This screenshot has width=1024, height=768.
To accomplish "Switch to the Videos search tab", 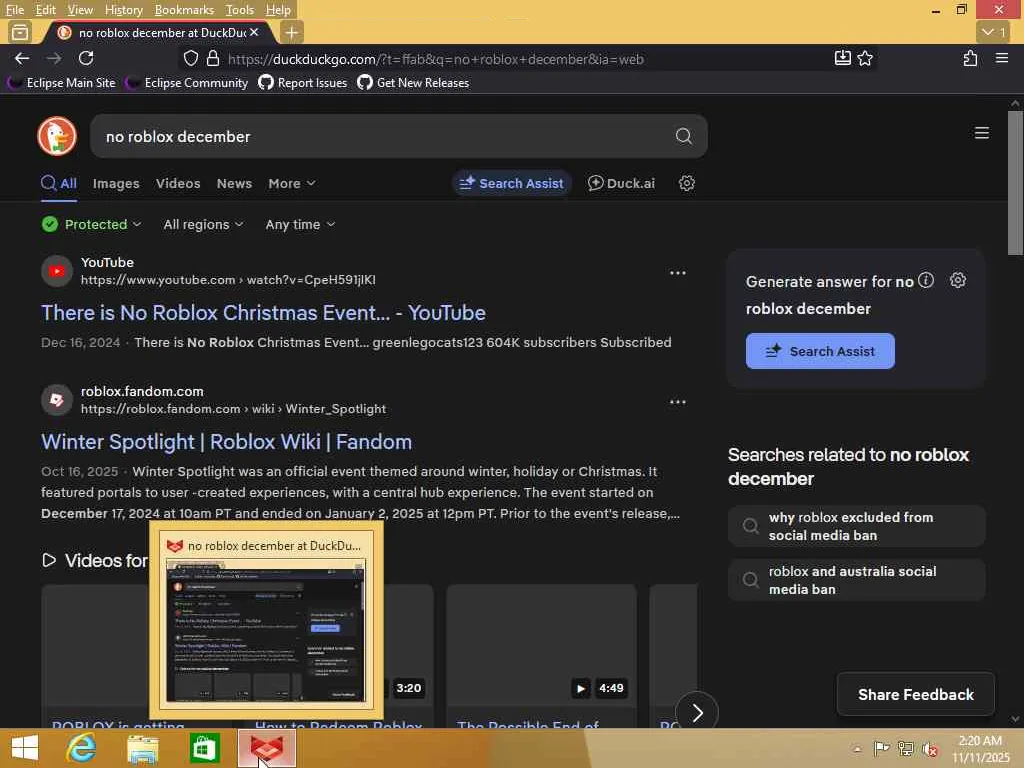I will (x=178, y=184).
